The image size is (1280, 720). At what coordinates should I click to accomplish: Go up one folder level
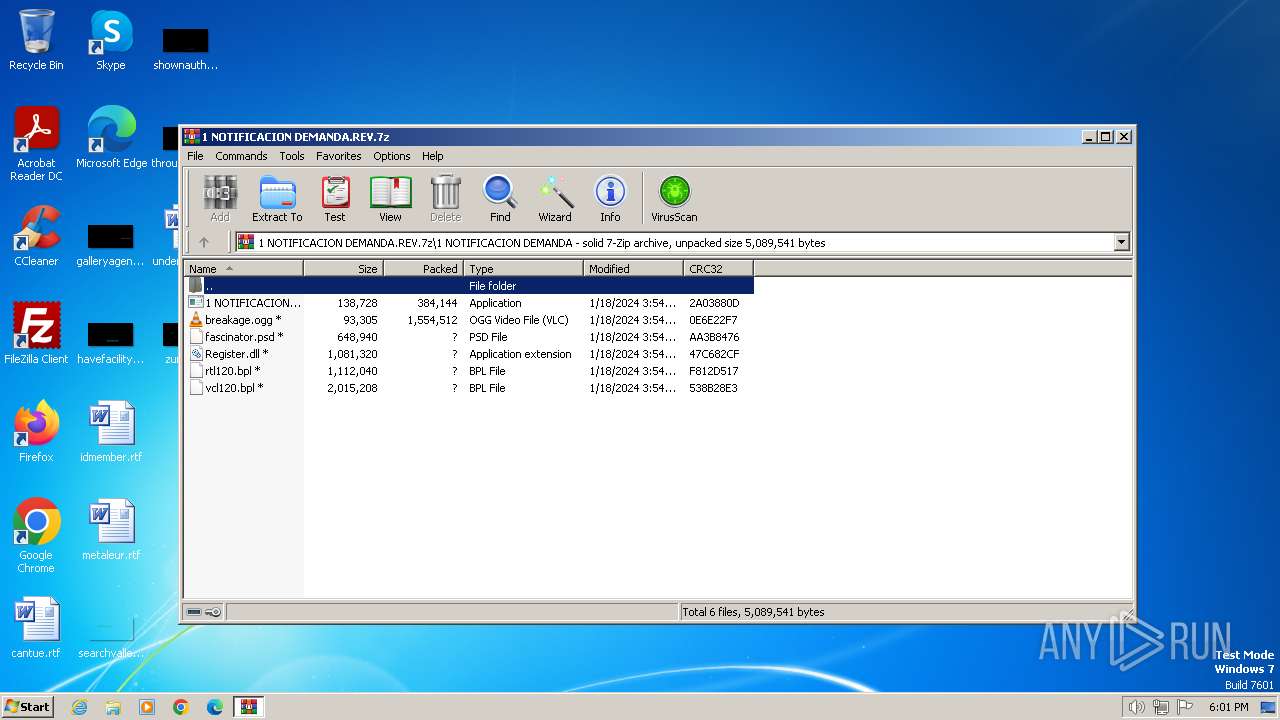click(204, 242)
